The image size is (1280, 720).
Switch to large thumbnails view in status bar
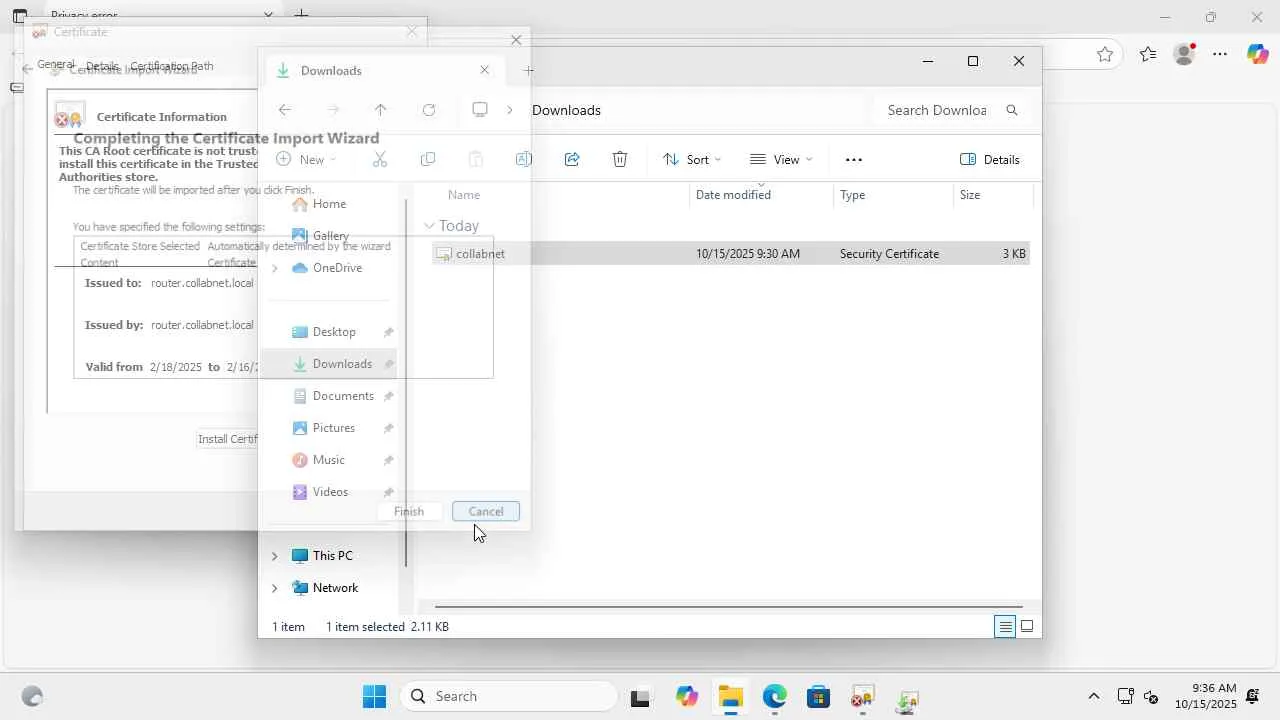click(x=1027, y=627)
